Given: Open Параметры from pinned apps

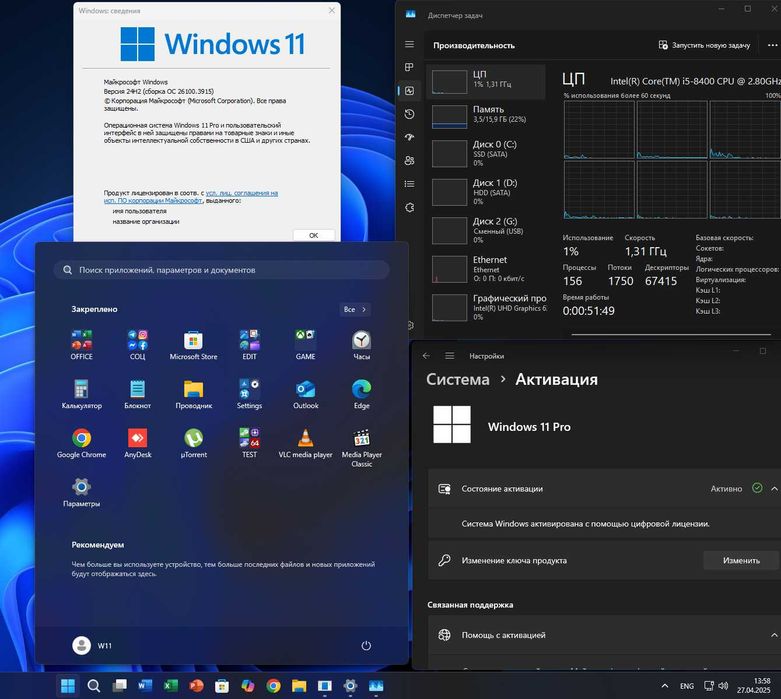Looking at the screenshot, I should (x=82, y=492).
